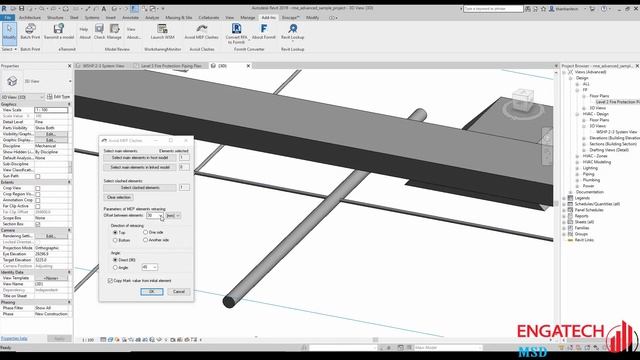Toggle the Sun Path checkbox in Properties
The width and height of the screenshot is (640, 360).
click(38, 176)
